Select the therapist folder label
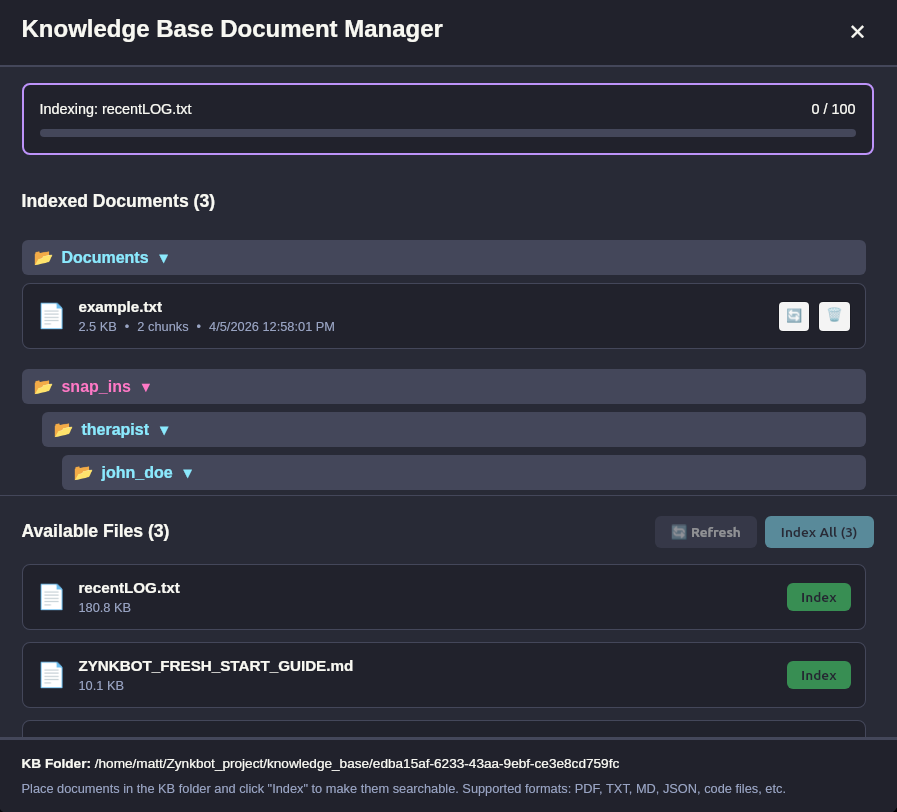897x812 pixels. (x=115, y=430)
